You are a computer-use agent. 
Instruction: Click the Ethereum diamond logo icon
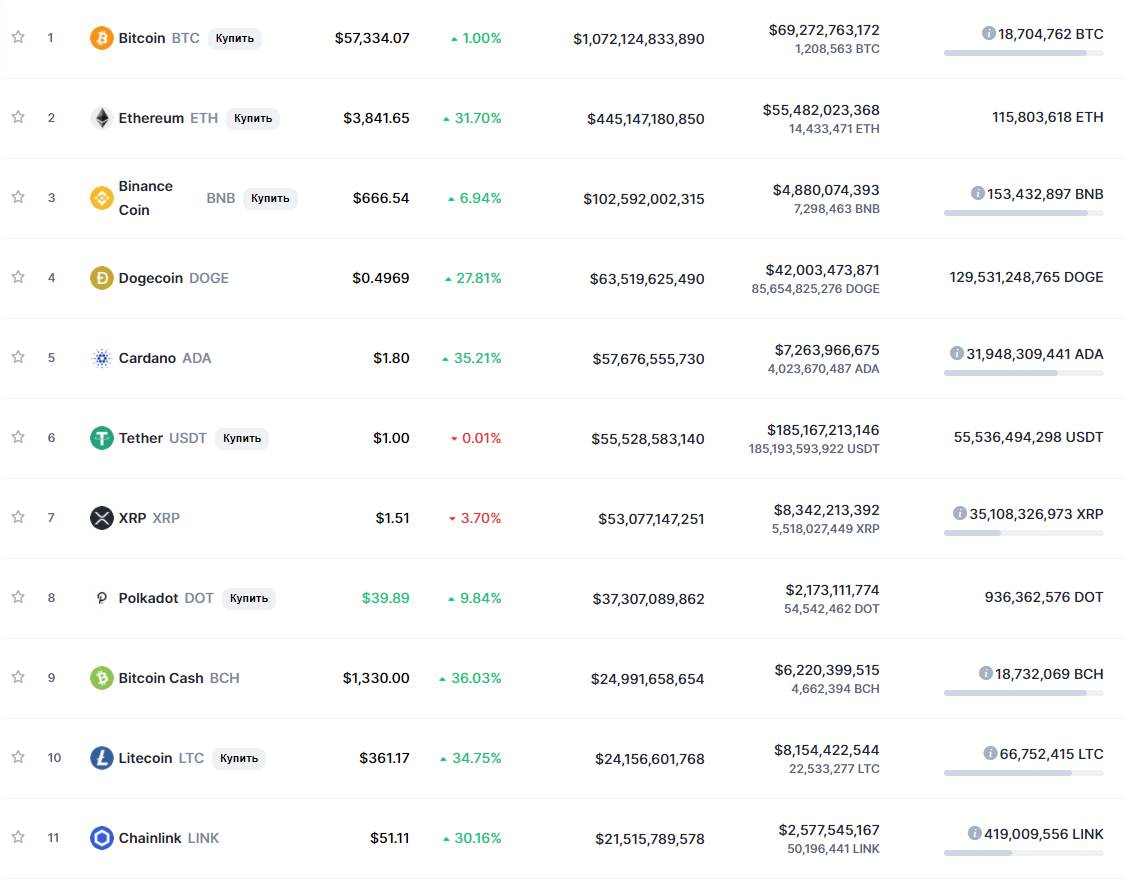point(101,118)
